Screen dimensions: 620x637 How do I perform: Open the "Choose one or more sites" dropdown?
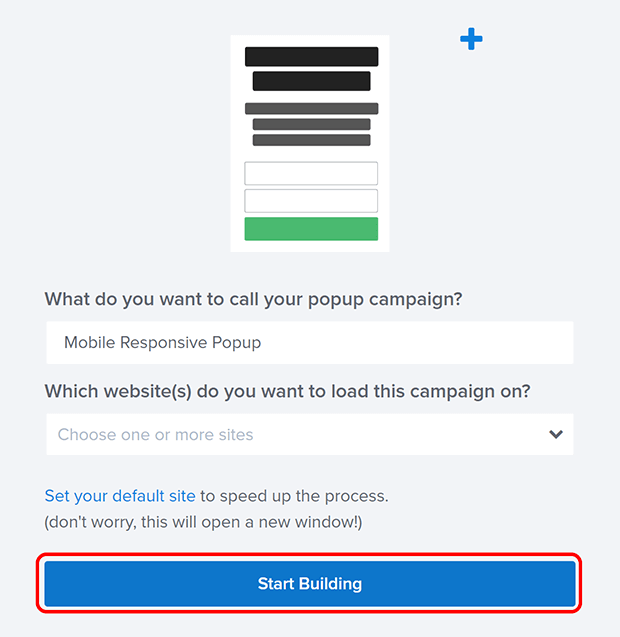(x=290, y=435)
